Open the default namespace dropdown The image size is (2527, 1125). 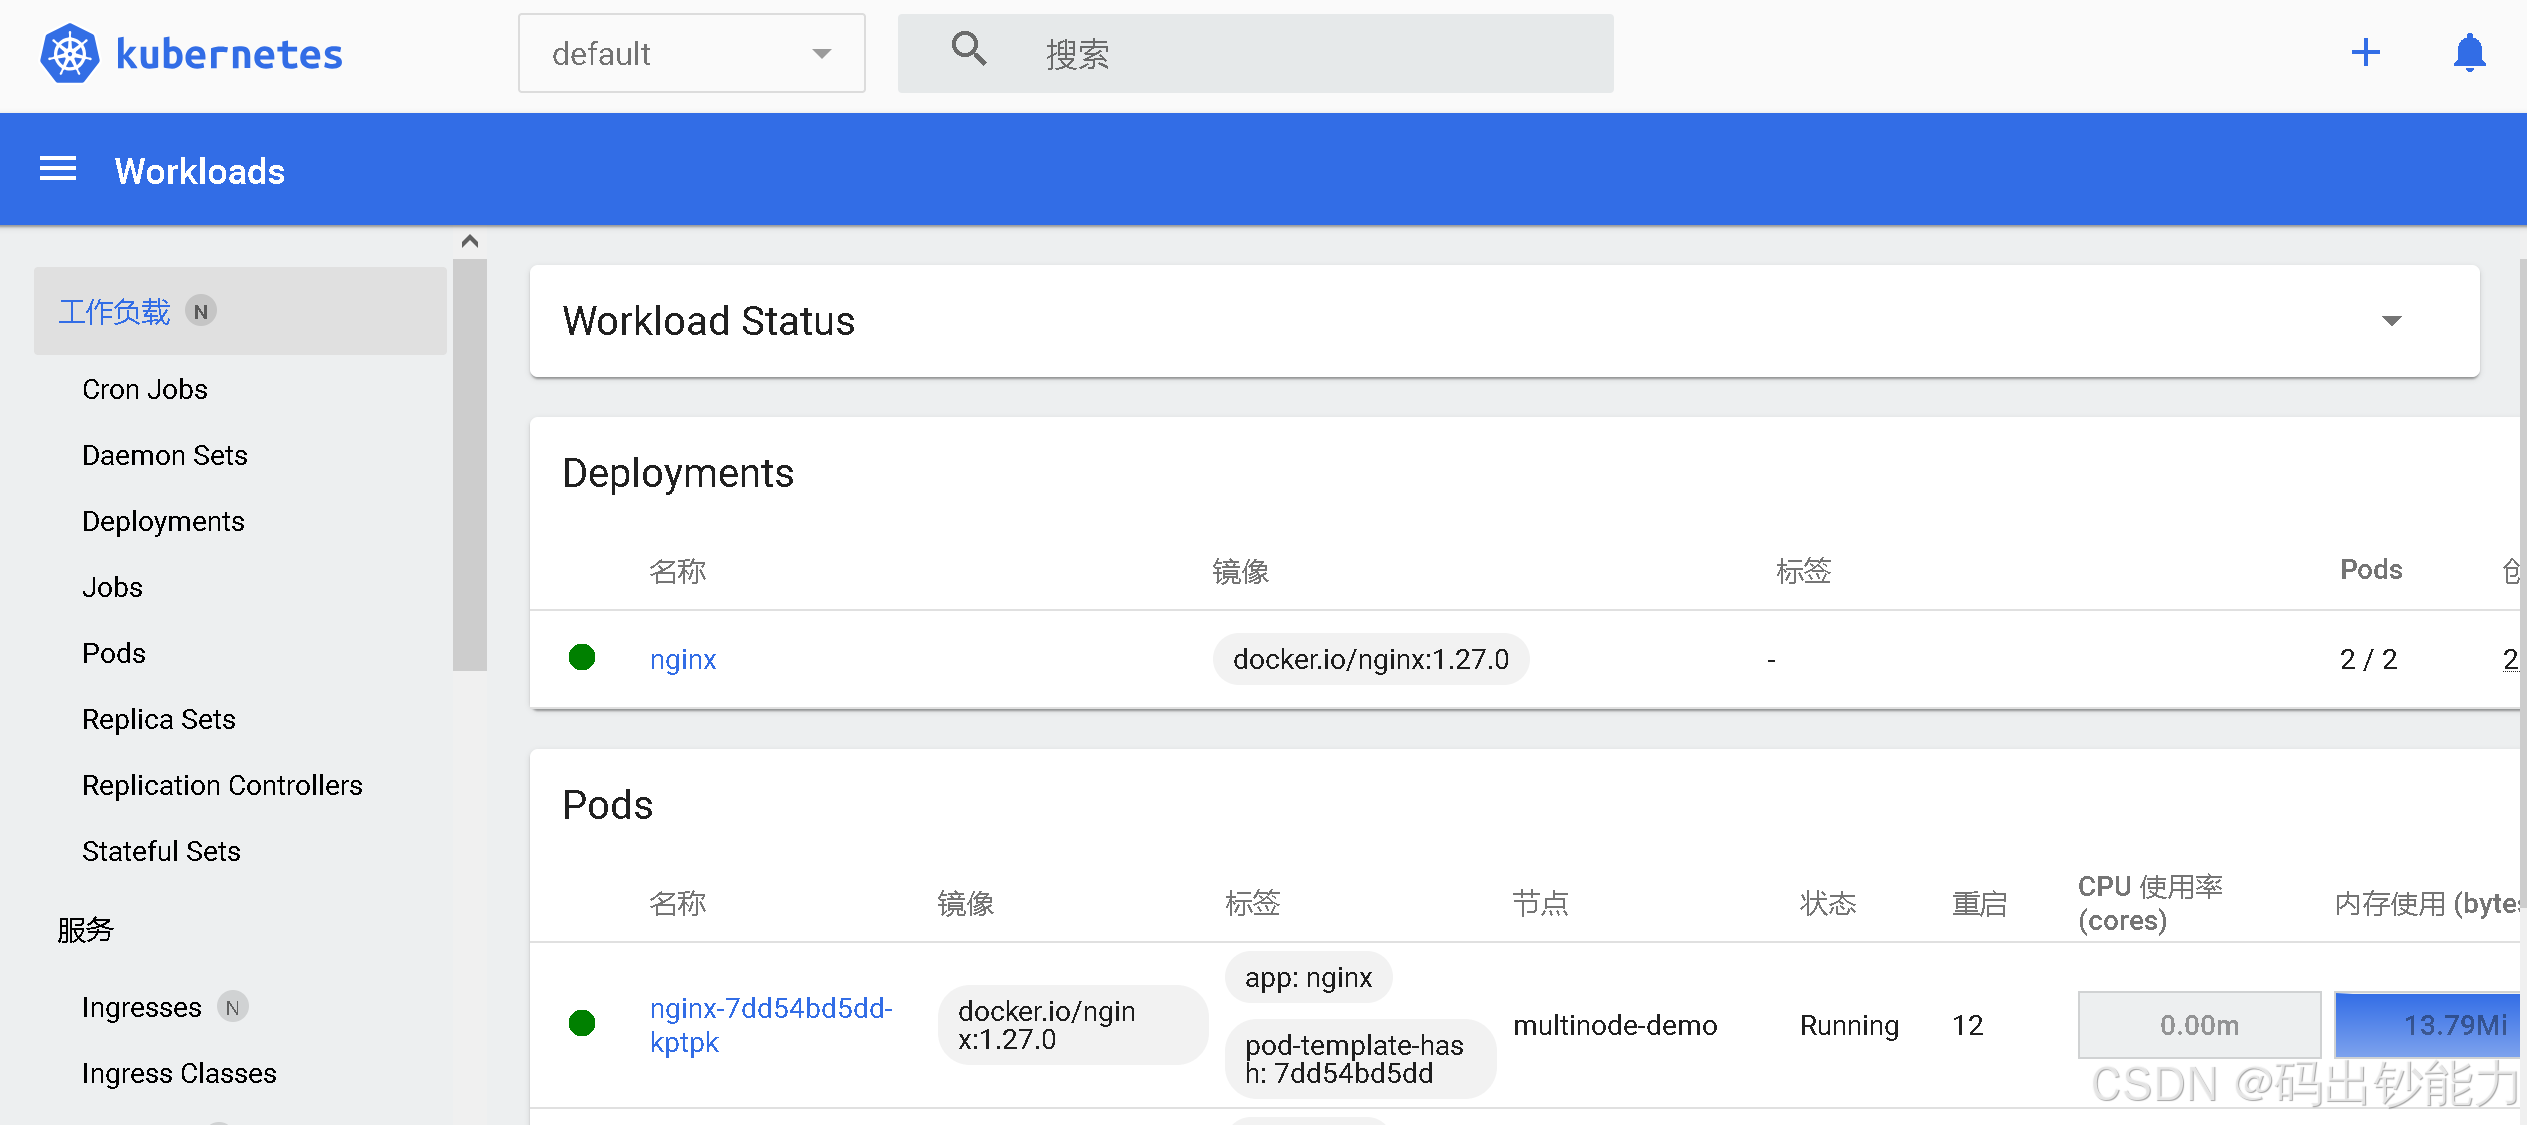pos(691,53)
